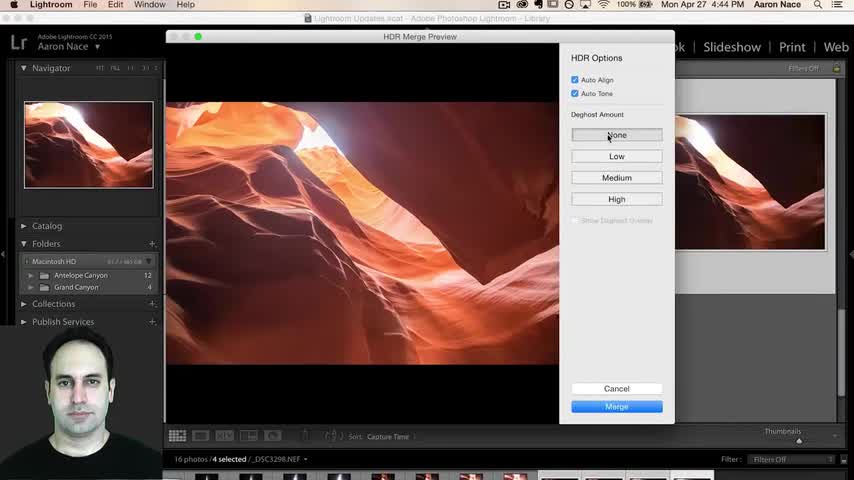Screen dimensions: 854x480
Task: Click AirPlay display menu bar icon
Action: [585, 5]
